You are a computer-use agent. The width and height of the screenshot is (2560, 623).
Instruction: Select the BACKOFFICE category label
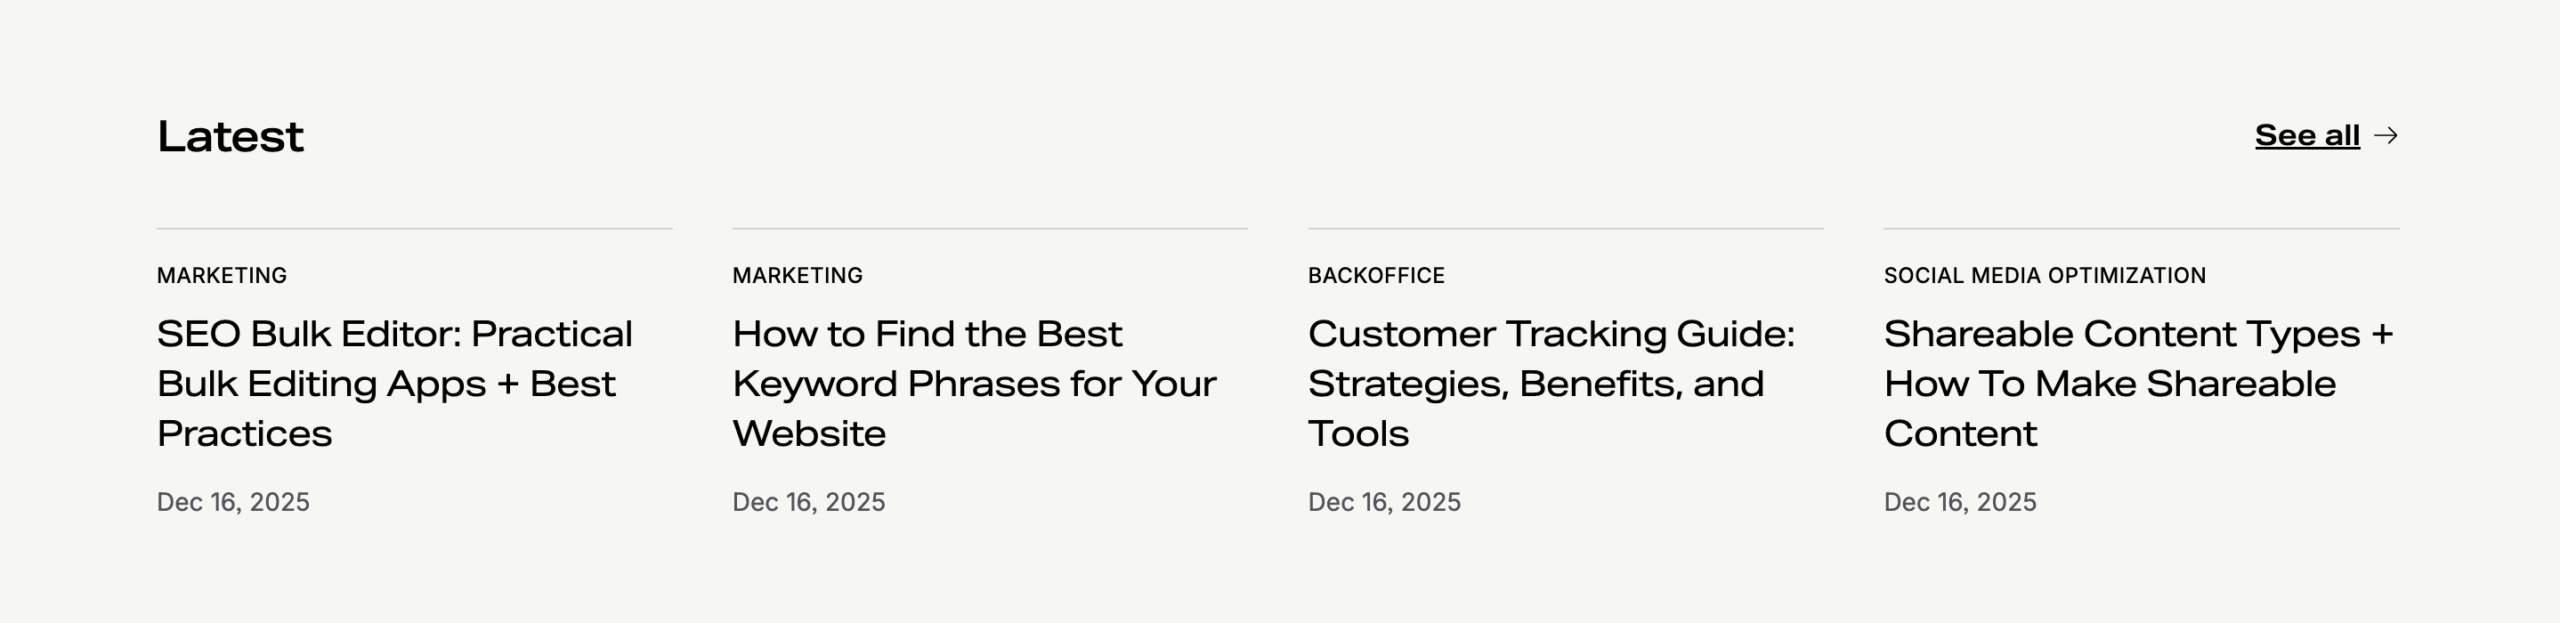[1376, 275]
